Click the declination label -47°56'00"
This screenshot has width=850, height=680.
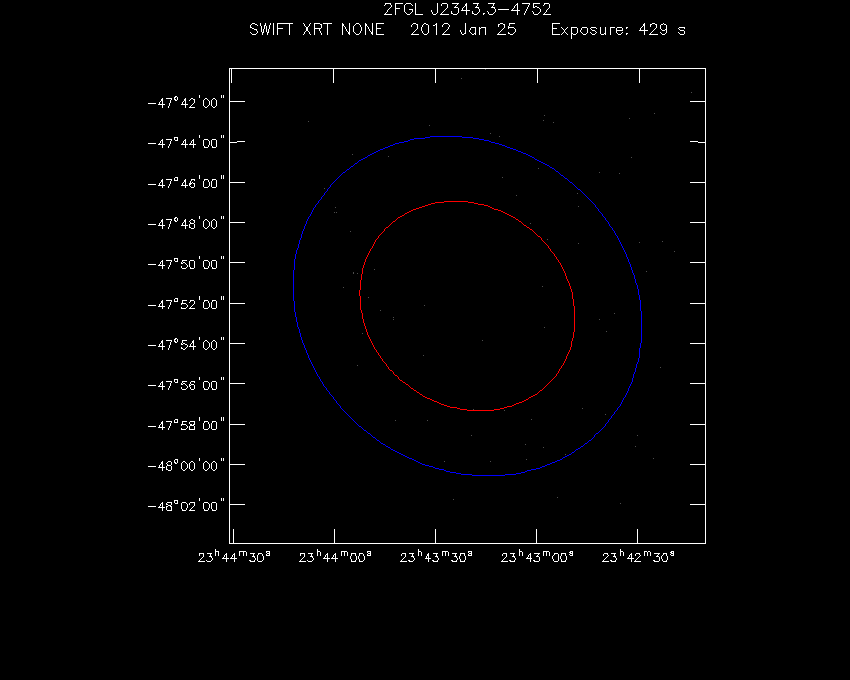[x=186, y=384]
